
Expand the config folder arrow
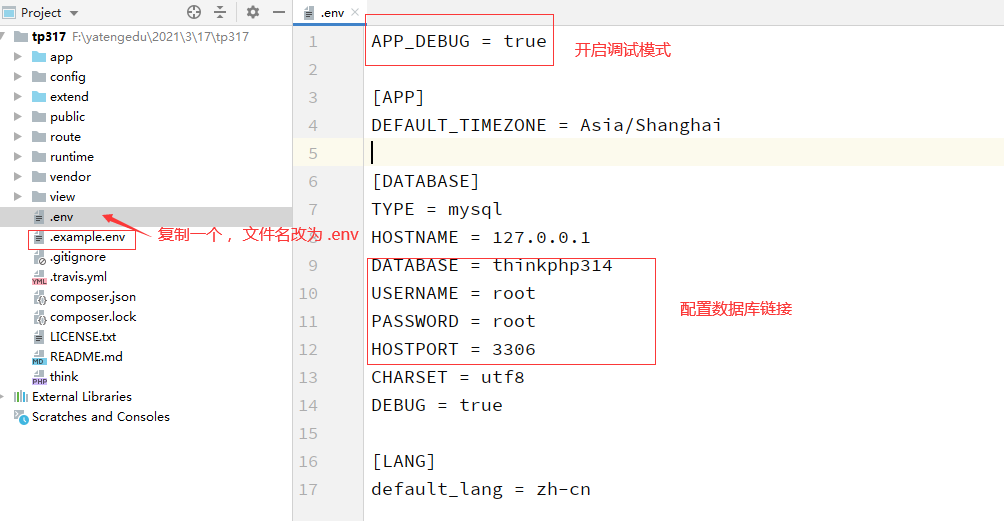coord(18,77)
